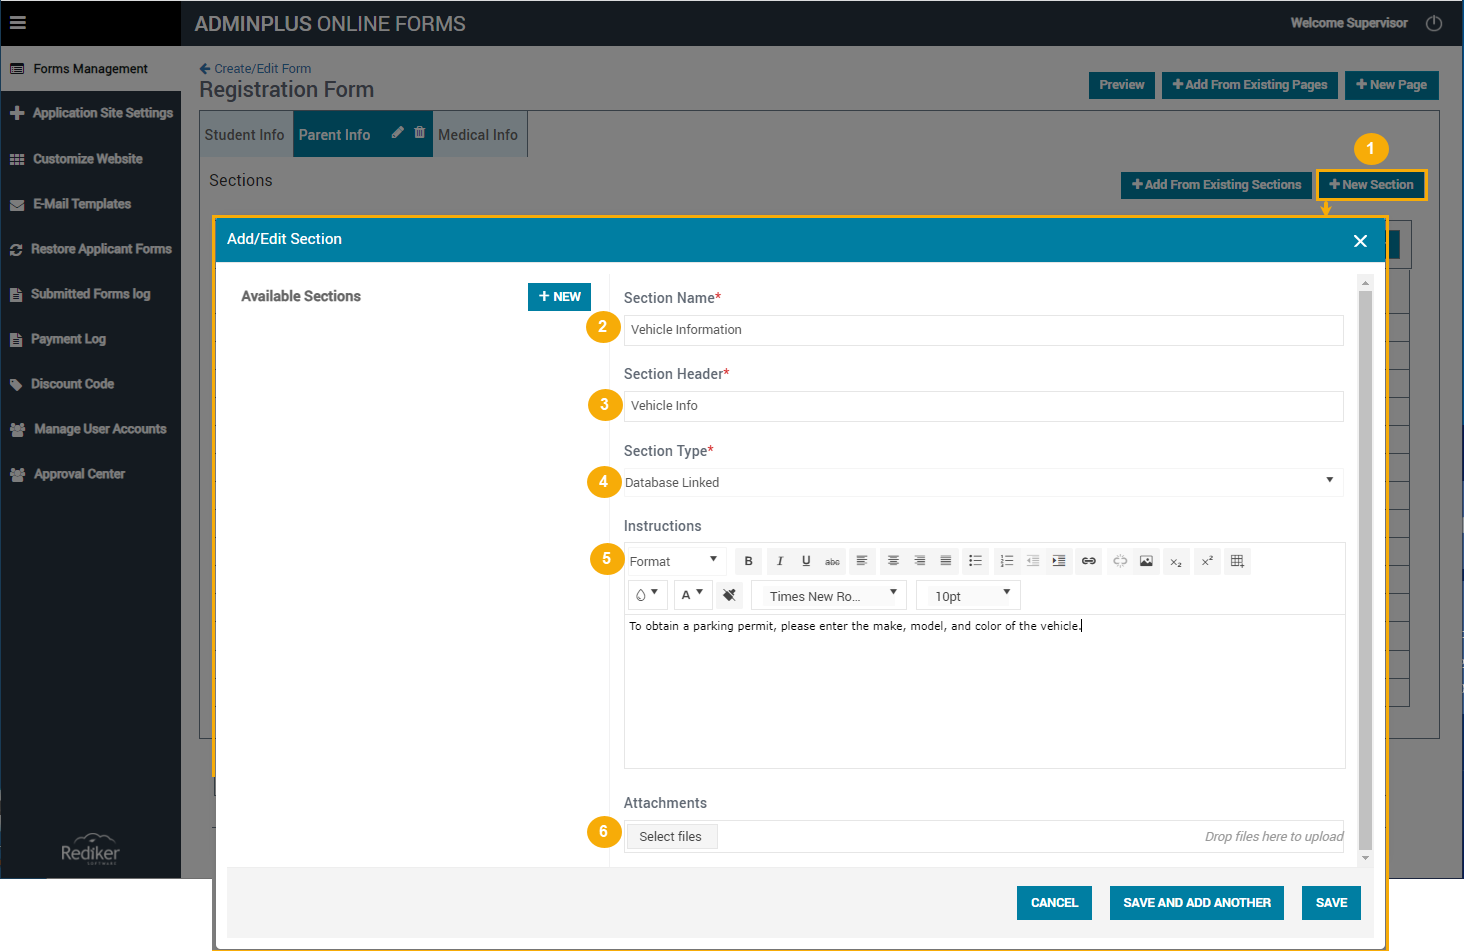Click the CANCEL button
The width and height of the screenshot is (1464, 951).
pos(1054,903)
